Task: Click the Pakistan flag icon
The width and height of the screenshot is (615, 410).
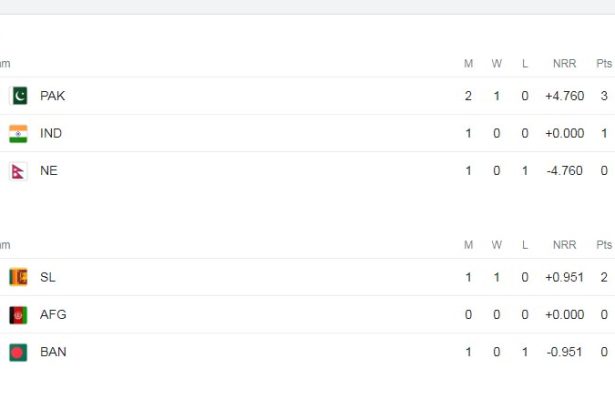Action: (18, 96)
